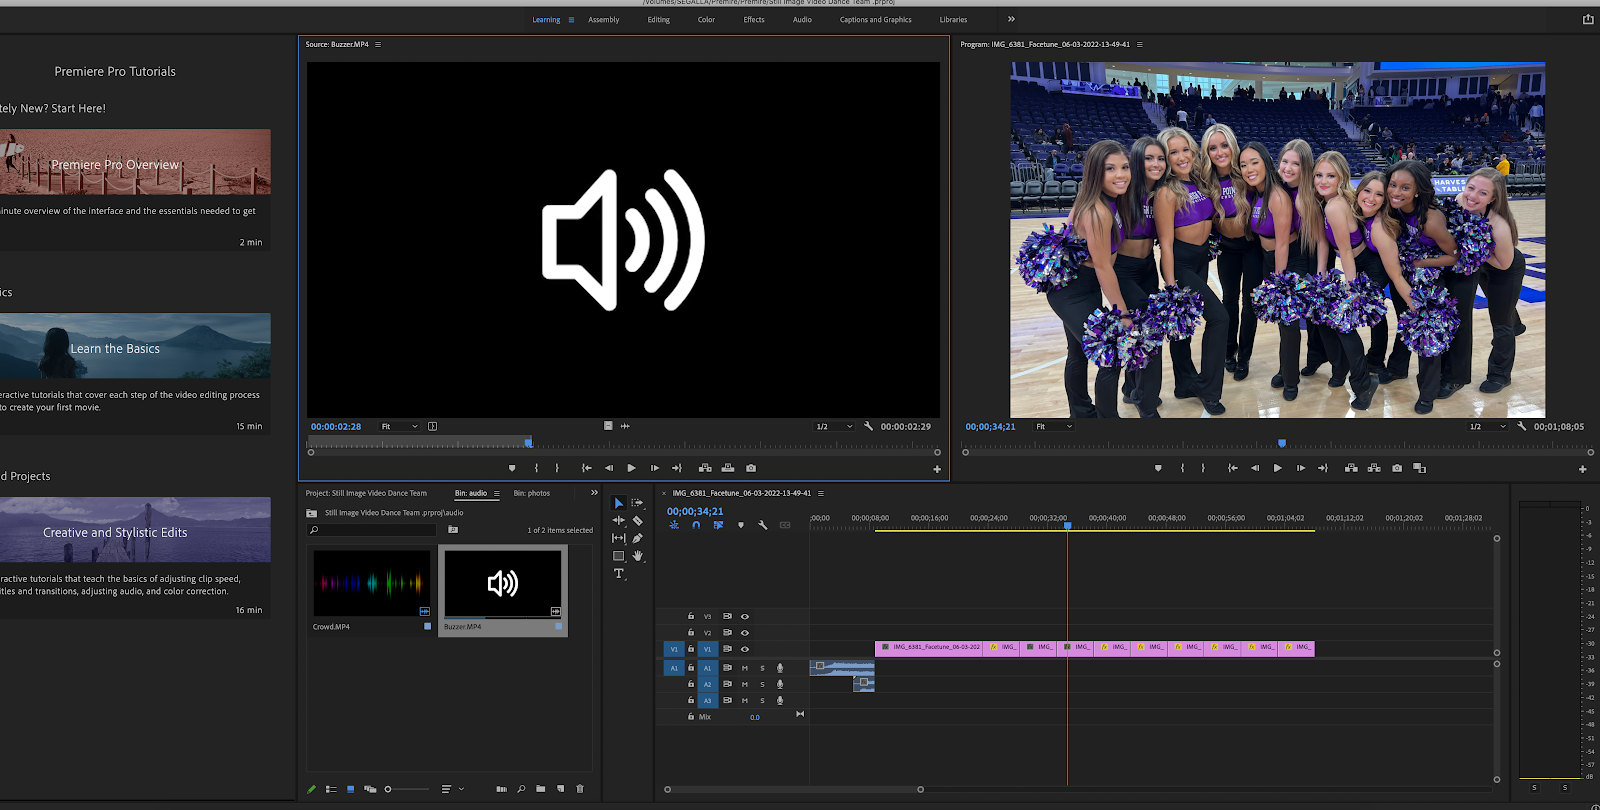Open timeline sequence panel menu
This screenshot has width=1600, height=810.
pyautogui.click(x=821, y=493)
